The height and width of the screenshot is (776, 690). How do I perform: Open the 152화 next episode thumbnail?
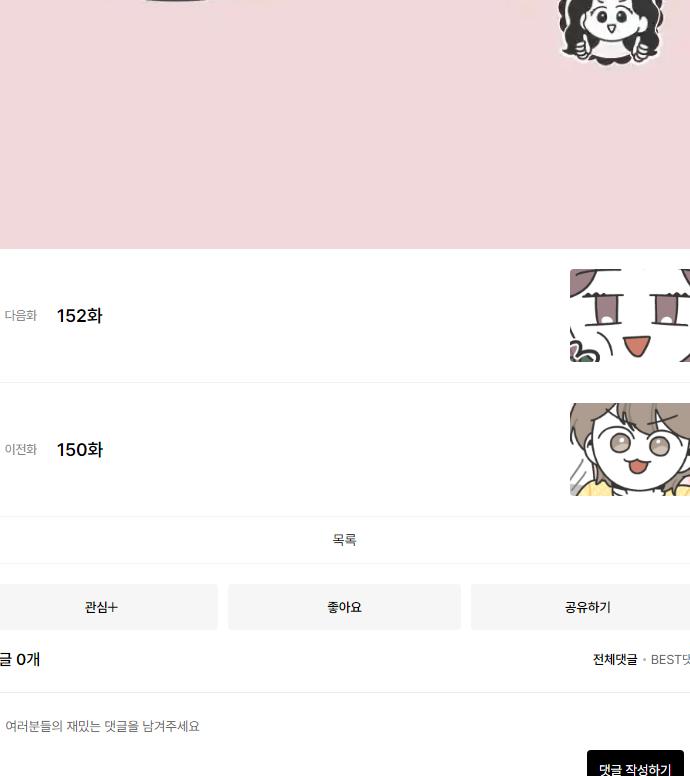click(630, 315)
